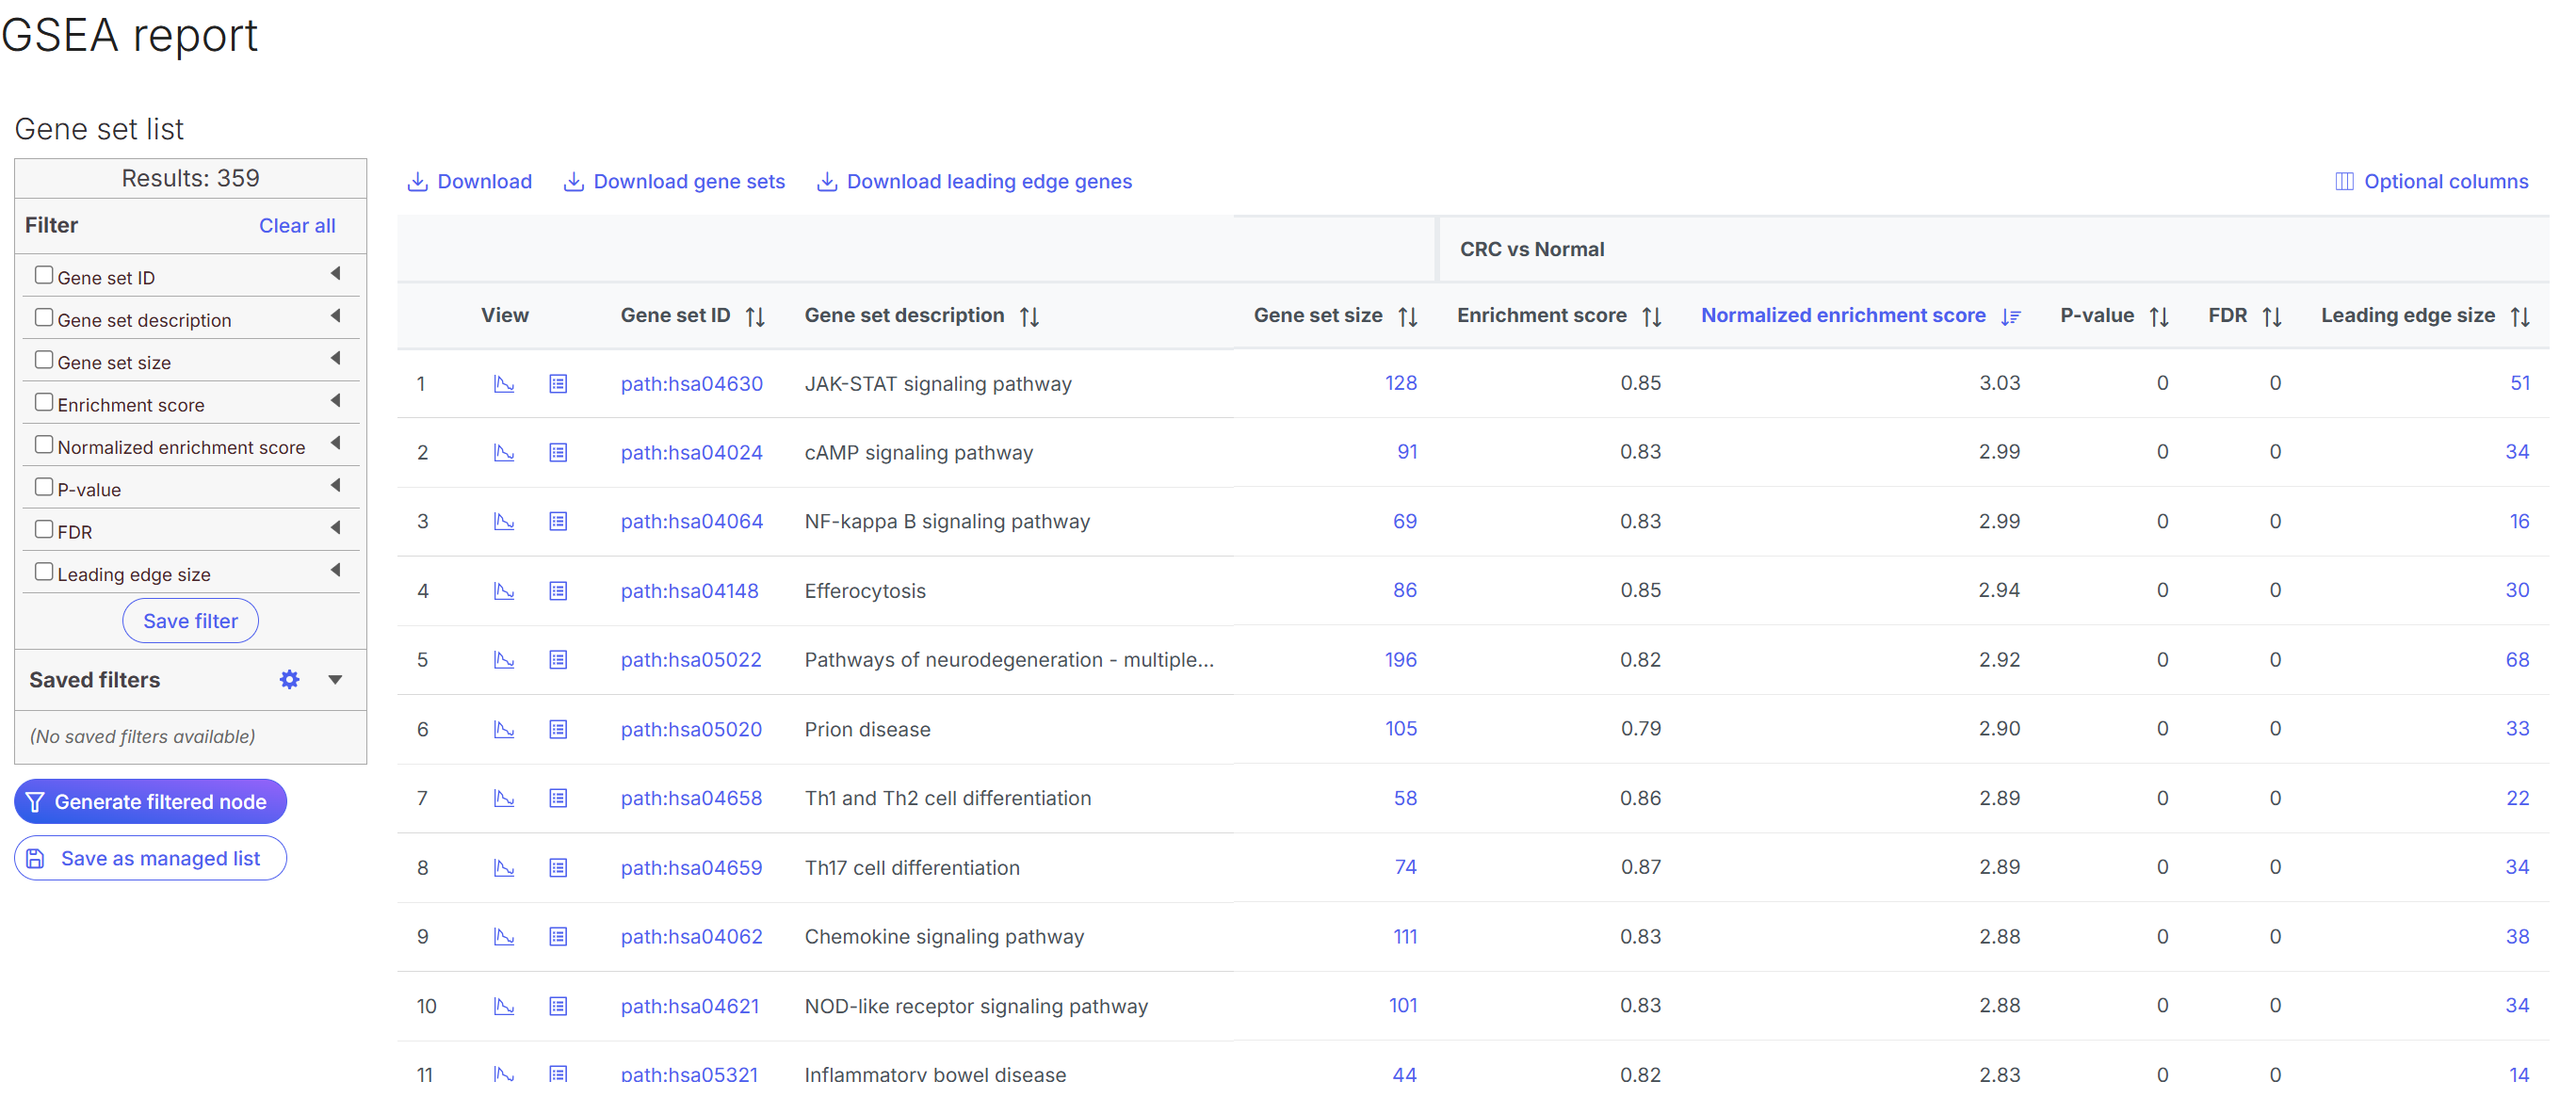Open path:hsa04630 gene set link
The width and height of the screenshot is (2576, 1114).
[692, 384]
